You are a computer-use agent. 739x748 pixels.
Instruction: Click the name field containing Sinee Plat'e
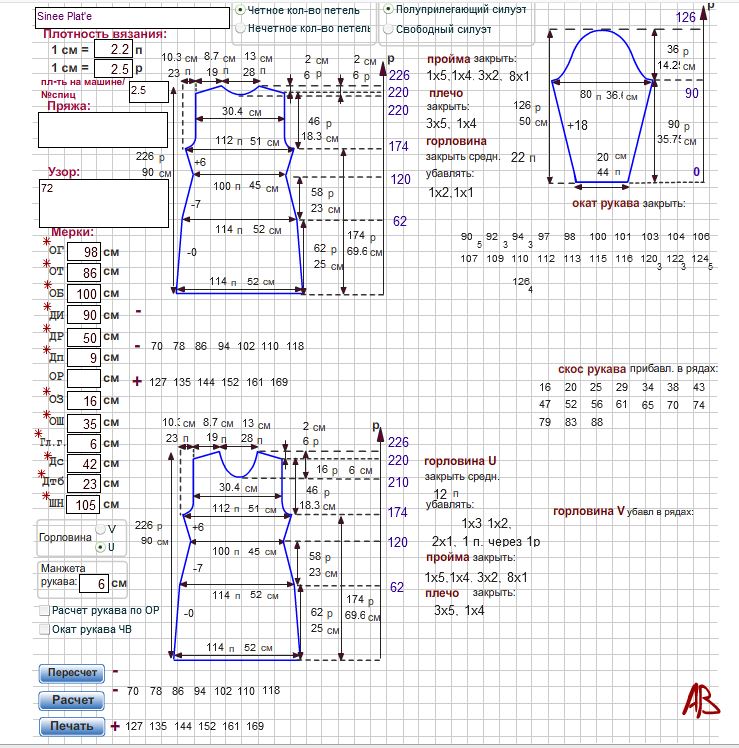coord(118,18)
